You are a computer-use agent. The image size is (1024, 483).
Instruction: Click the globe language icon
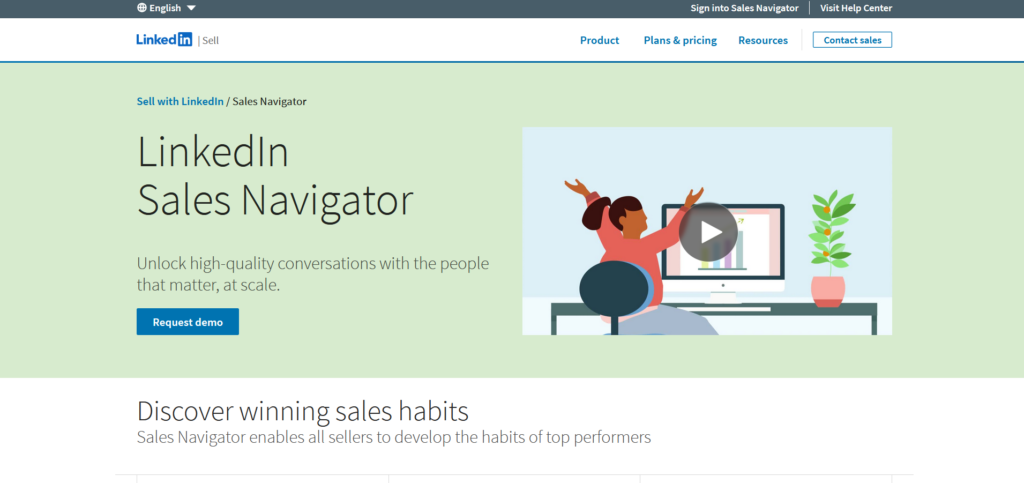(x=142, y=8)
